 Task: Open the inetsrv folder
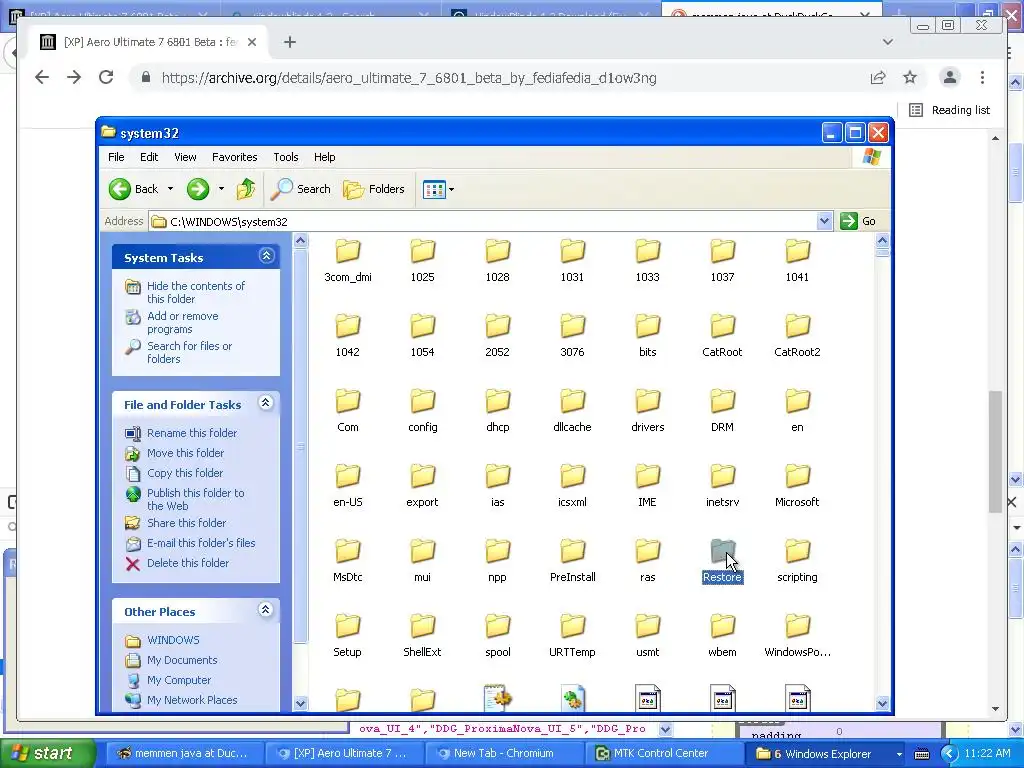(722, 485)
